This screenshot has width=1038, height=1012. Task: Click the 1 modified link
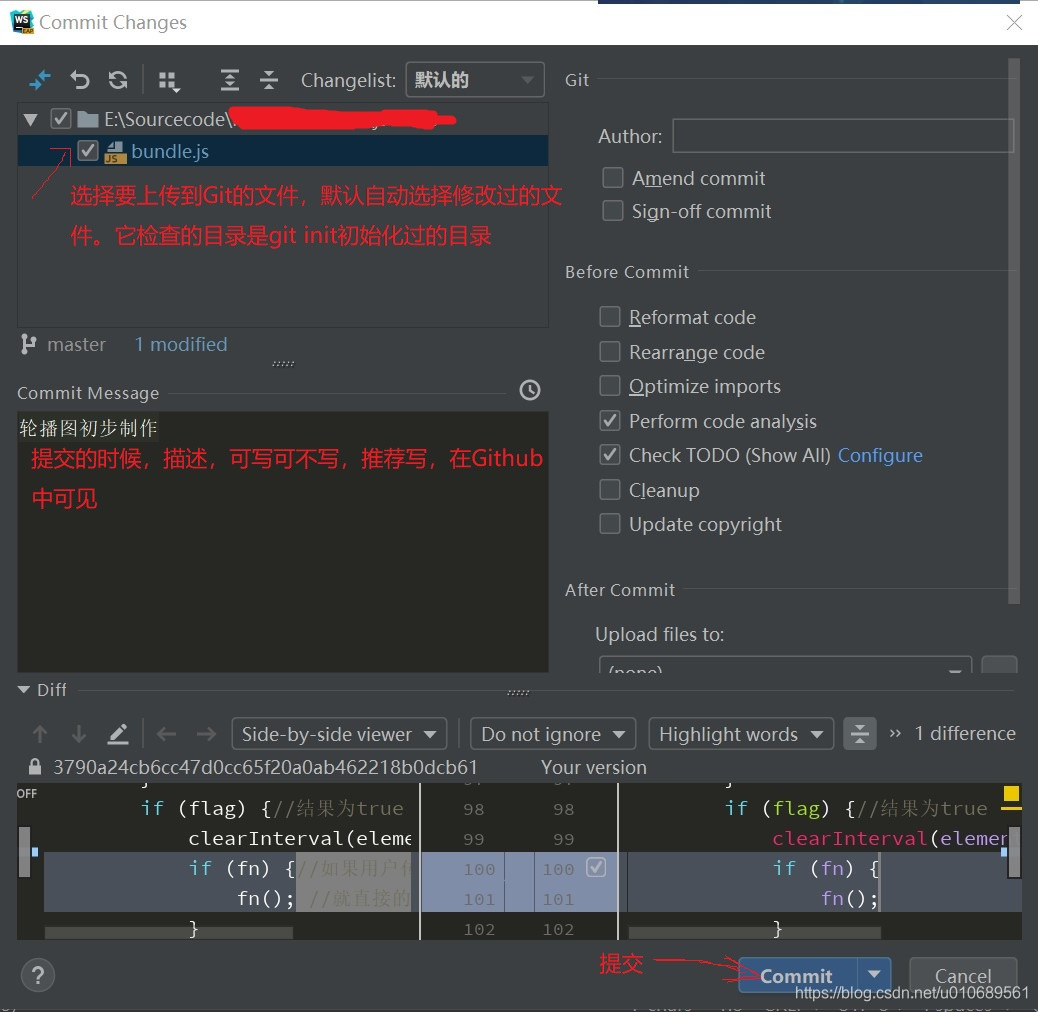coord(181,344)
